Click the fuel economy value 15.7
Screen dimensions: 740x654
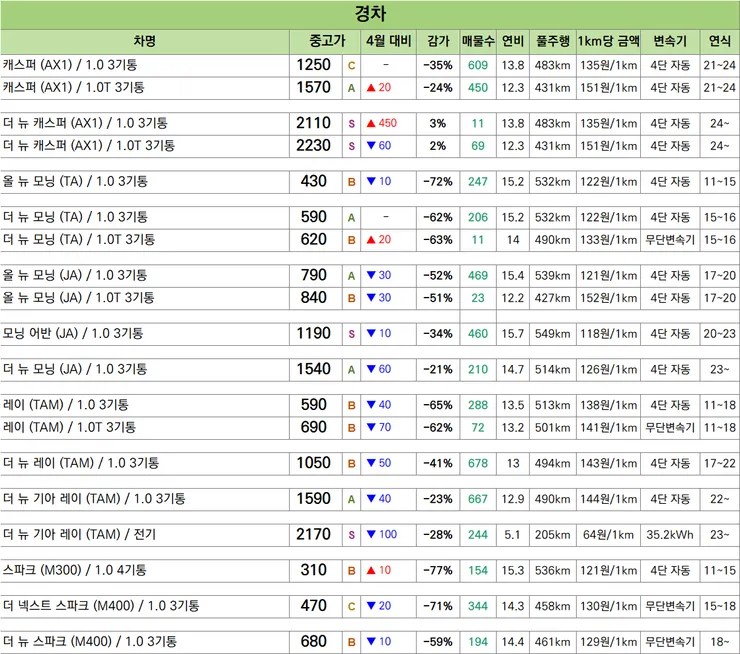click(513, 334)
